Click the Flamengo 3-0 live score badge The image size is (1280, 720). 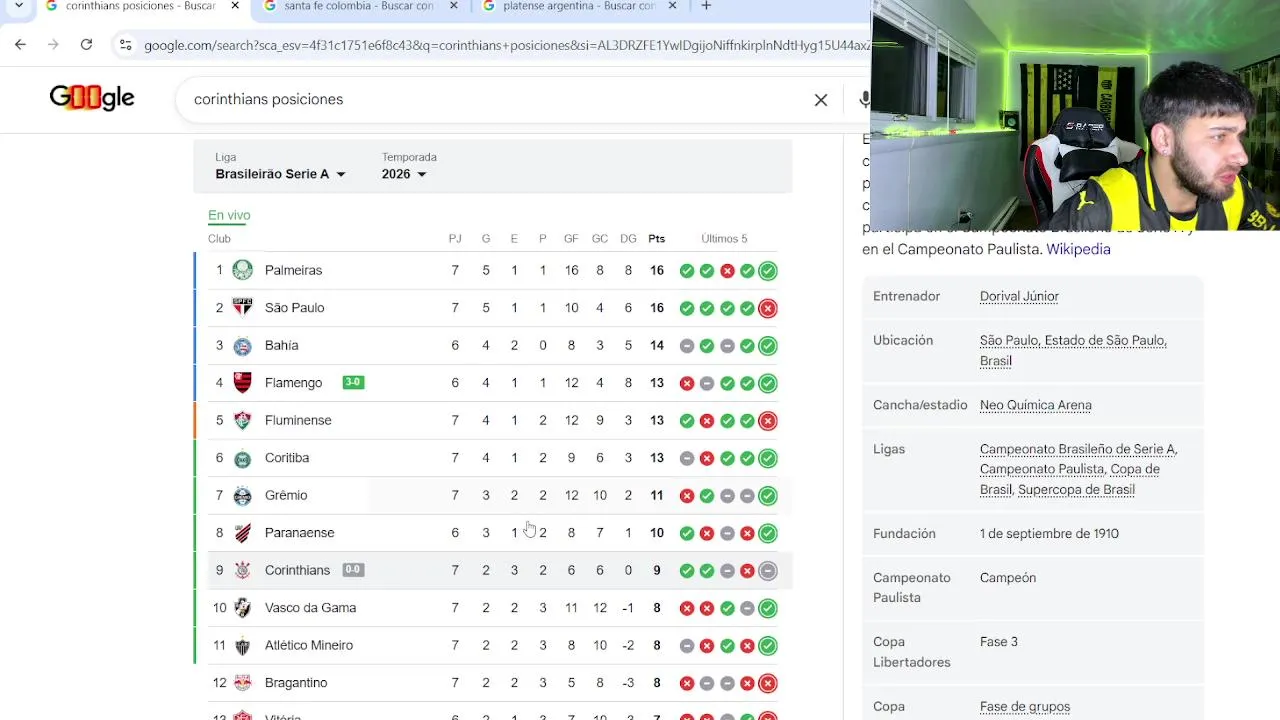pyautogui.click(x=353, y=382)
